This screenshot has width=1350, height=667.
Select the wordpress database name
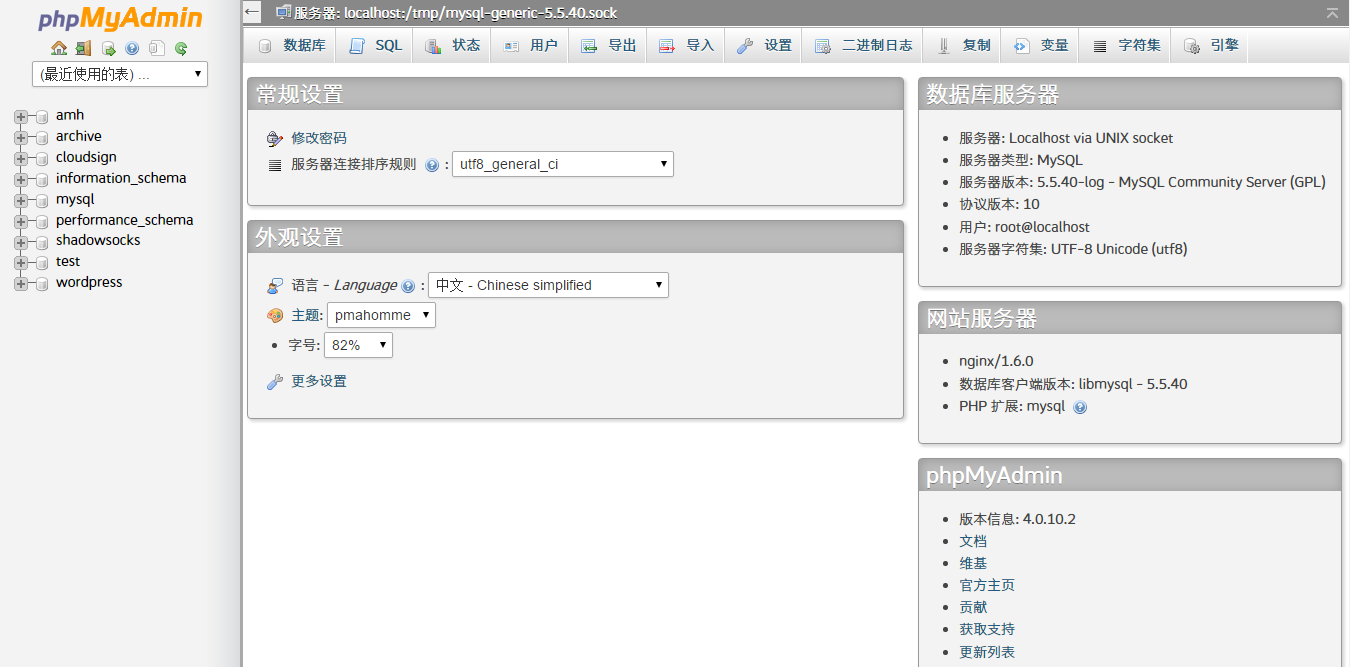coord(89,283)
